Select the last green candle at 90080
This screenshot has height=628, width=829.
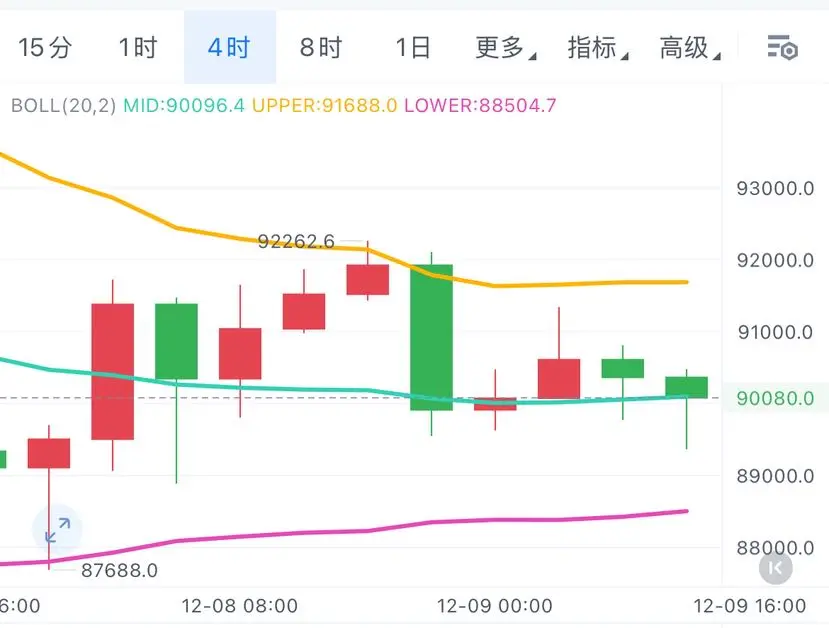686,387
